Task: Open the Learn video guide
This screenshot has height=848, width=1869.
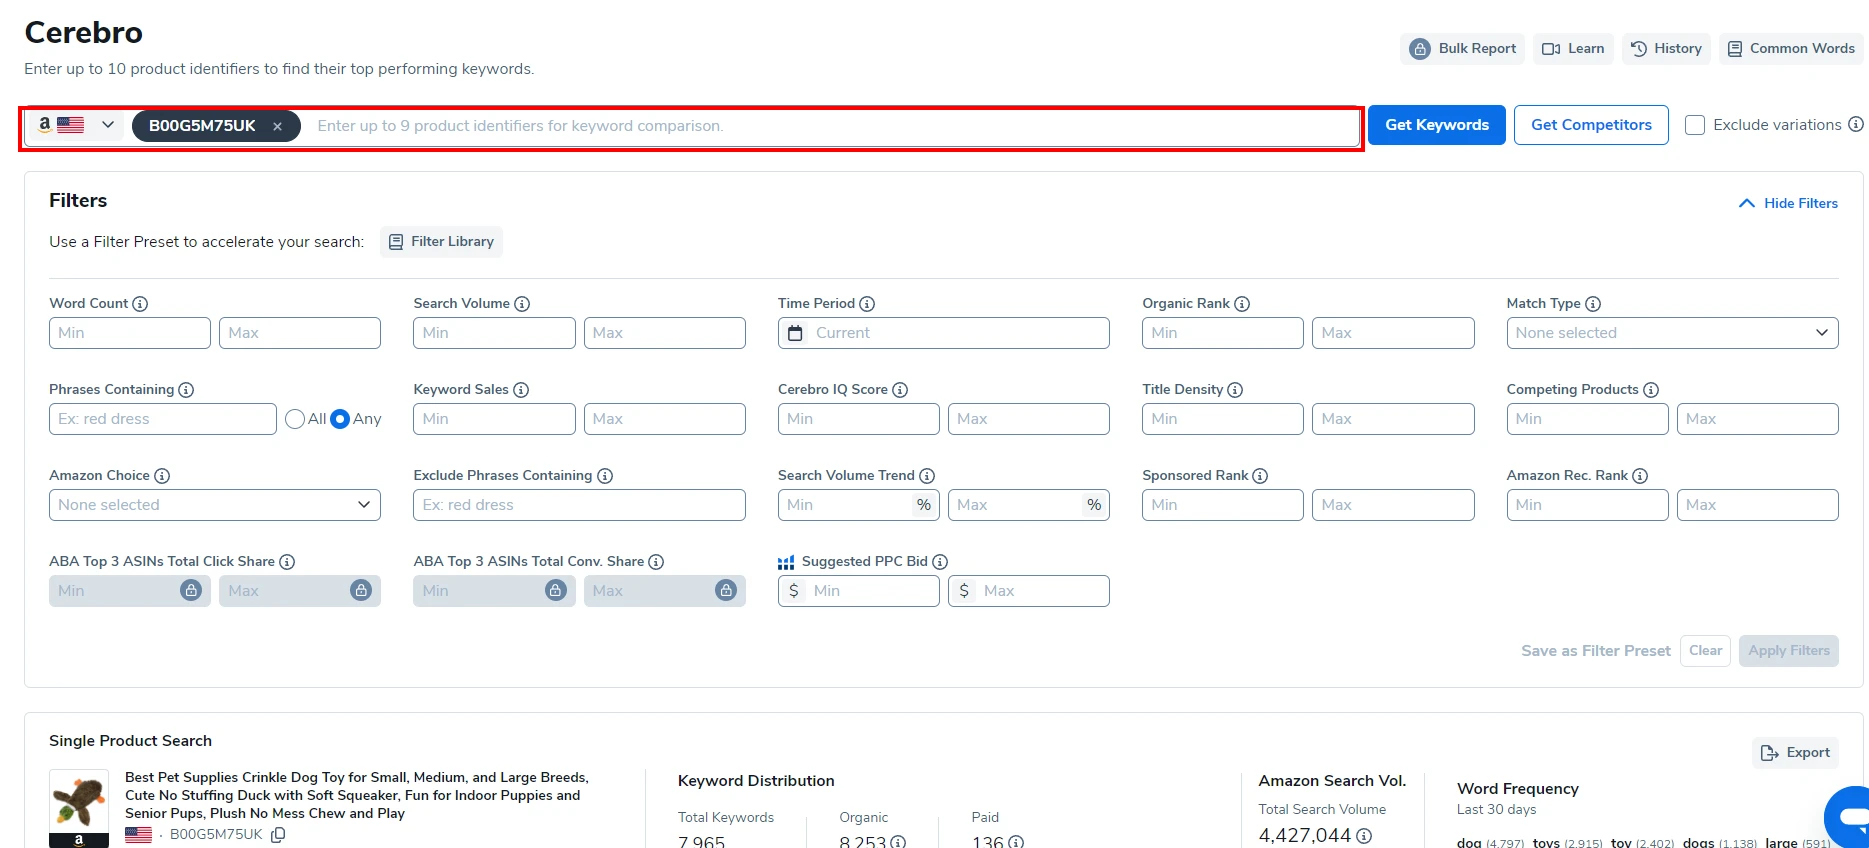Action: 1573,48
